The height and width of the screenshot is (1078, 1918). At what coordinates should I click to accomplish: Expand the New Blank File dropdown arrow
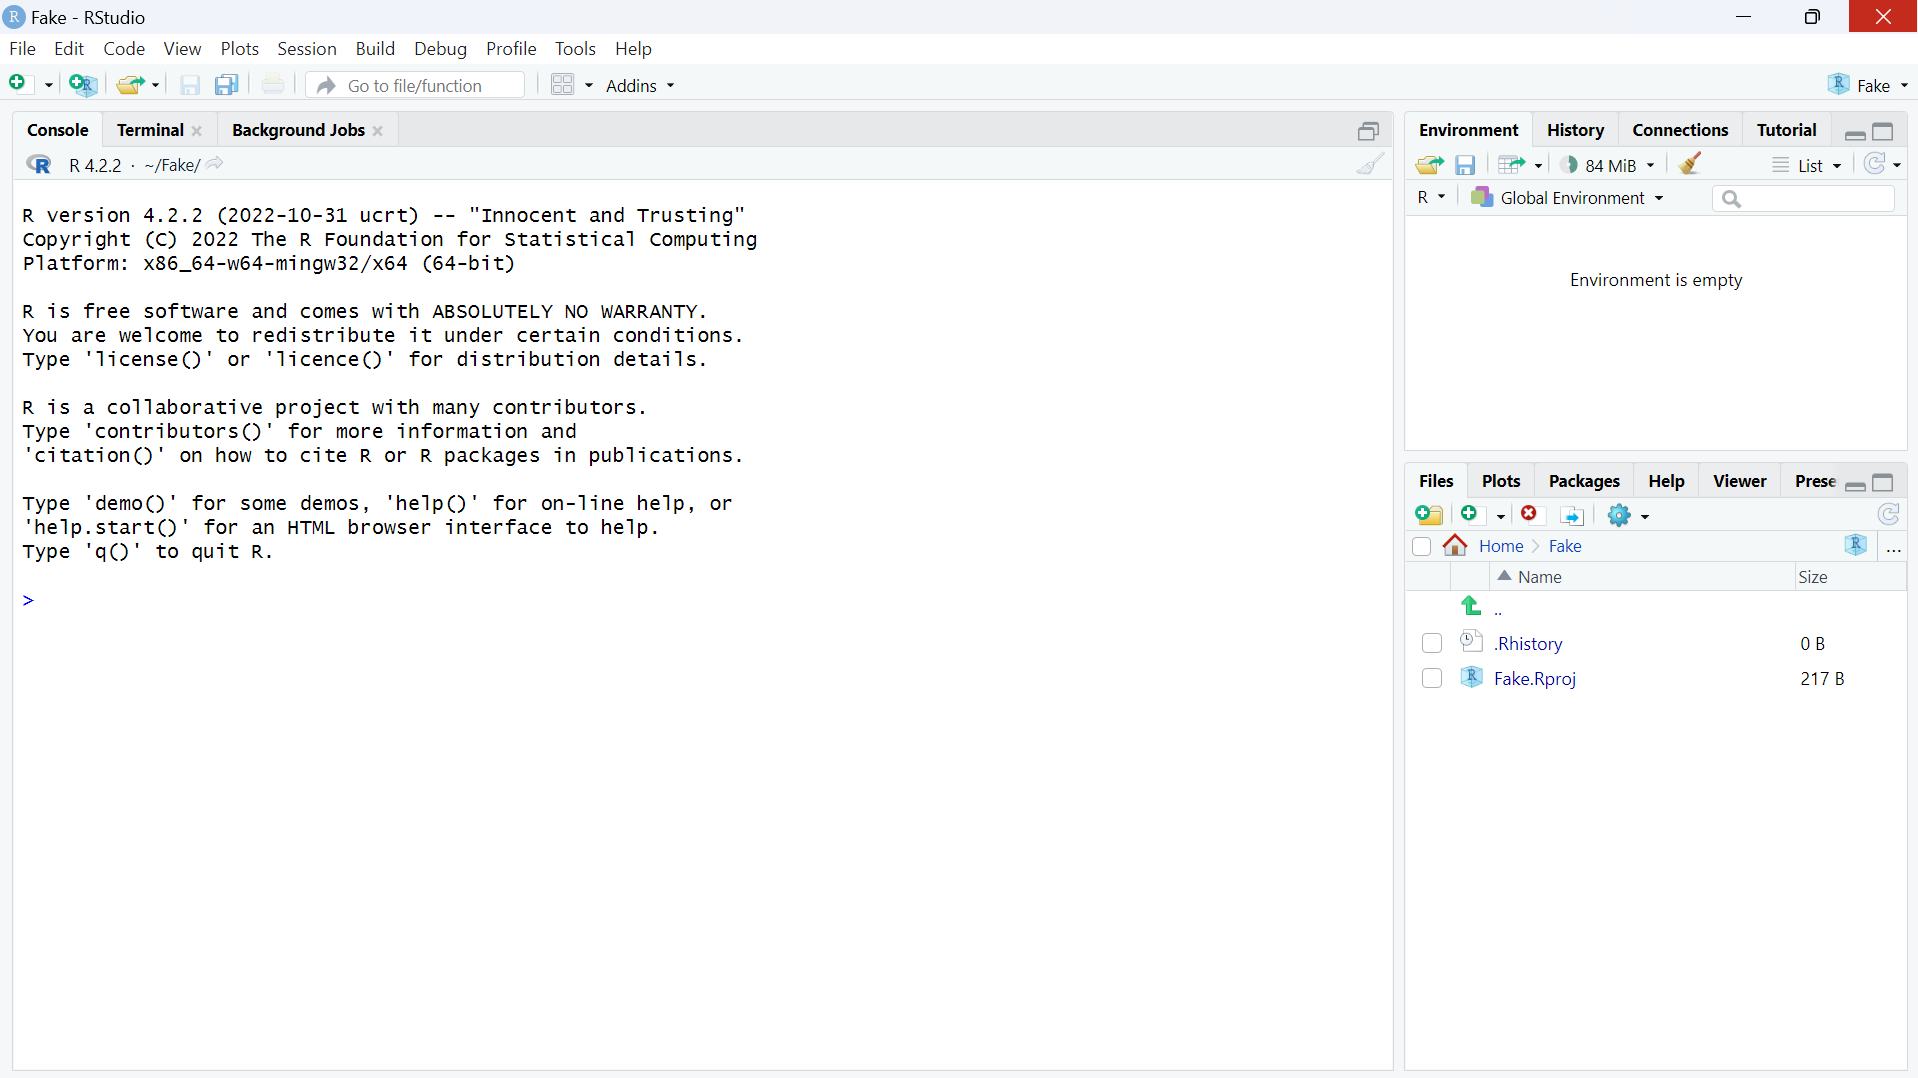point(1500,516)
